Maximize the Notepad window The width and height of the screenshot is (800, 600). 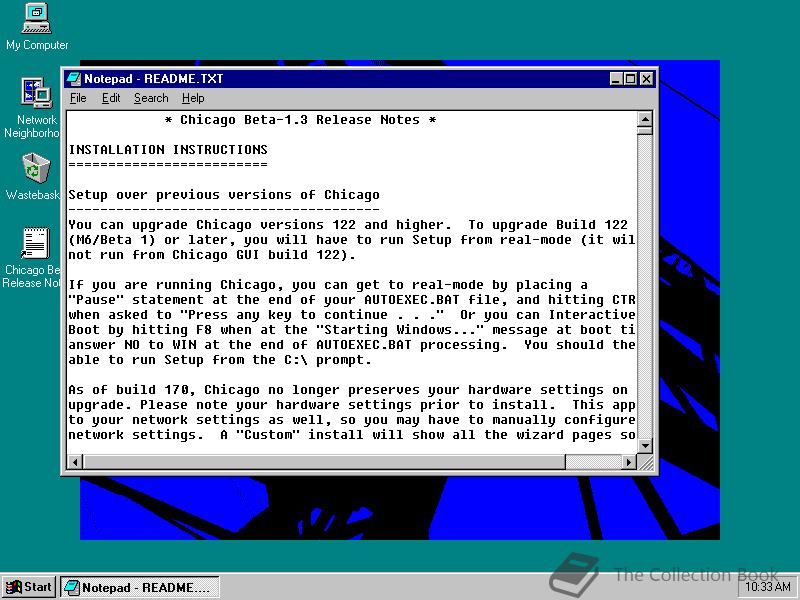(631, 79)
